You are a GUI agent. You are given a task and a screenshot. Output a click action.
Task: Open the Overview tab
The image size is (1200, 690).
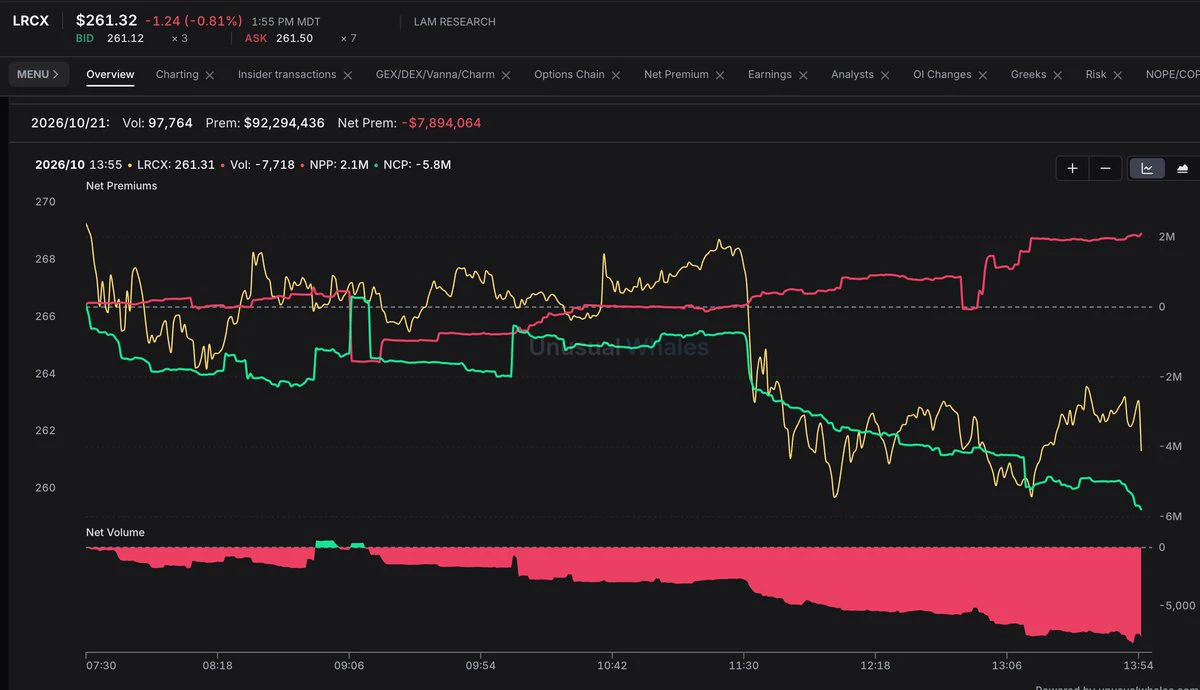click(110, 74)
